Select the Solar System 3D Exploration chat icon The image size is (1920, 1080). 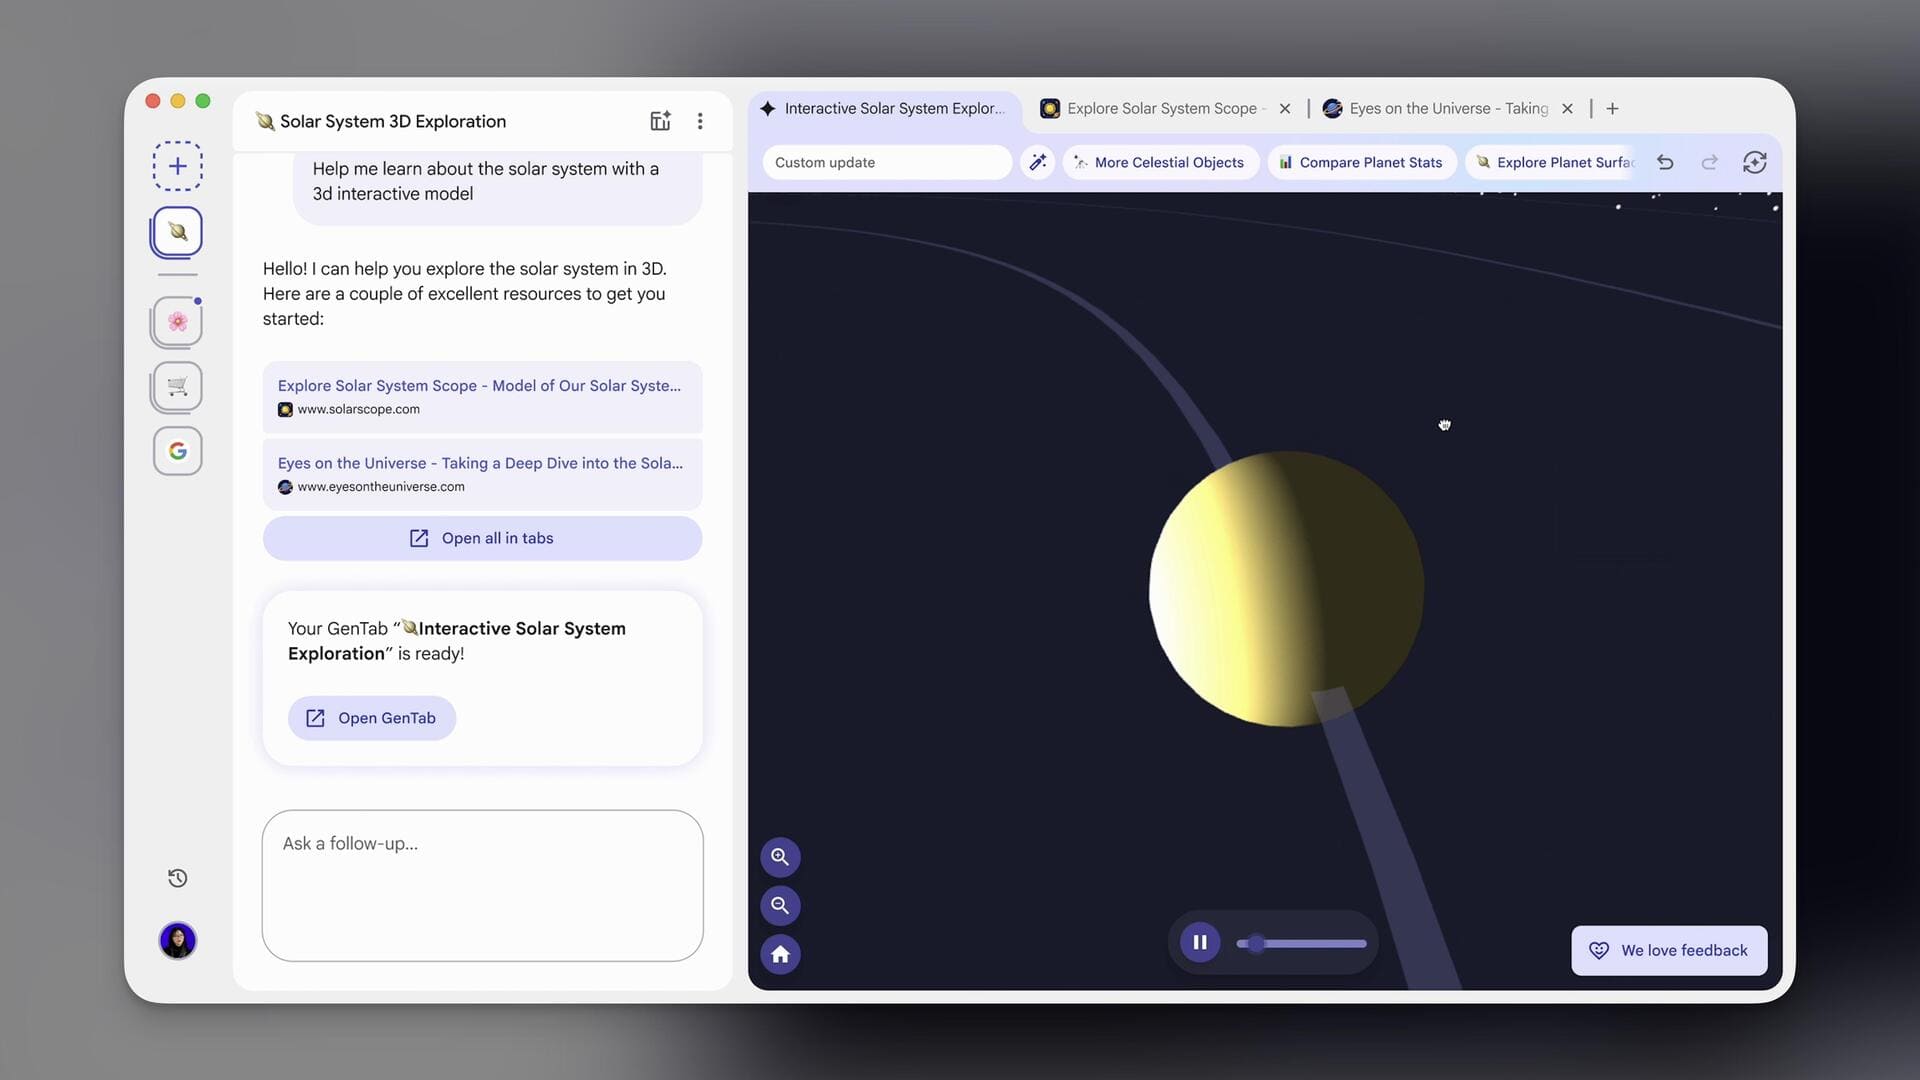[177, 231]
